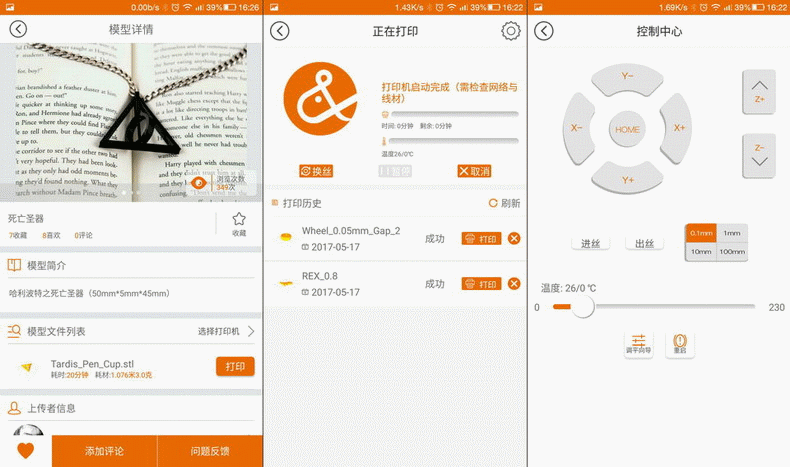The width and height of the screenshot is (790, 467).
Task: Open the 调平向导 leveling wizard icon
Action: coord(638,344)
